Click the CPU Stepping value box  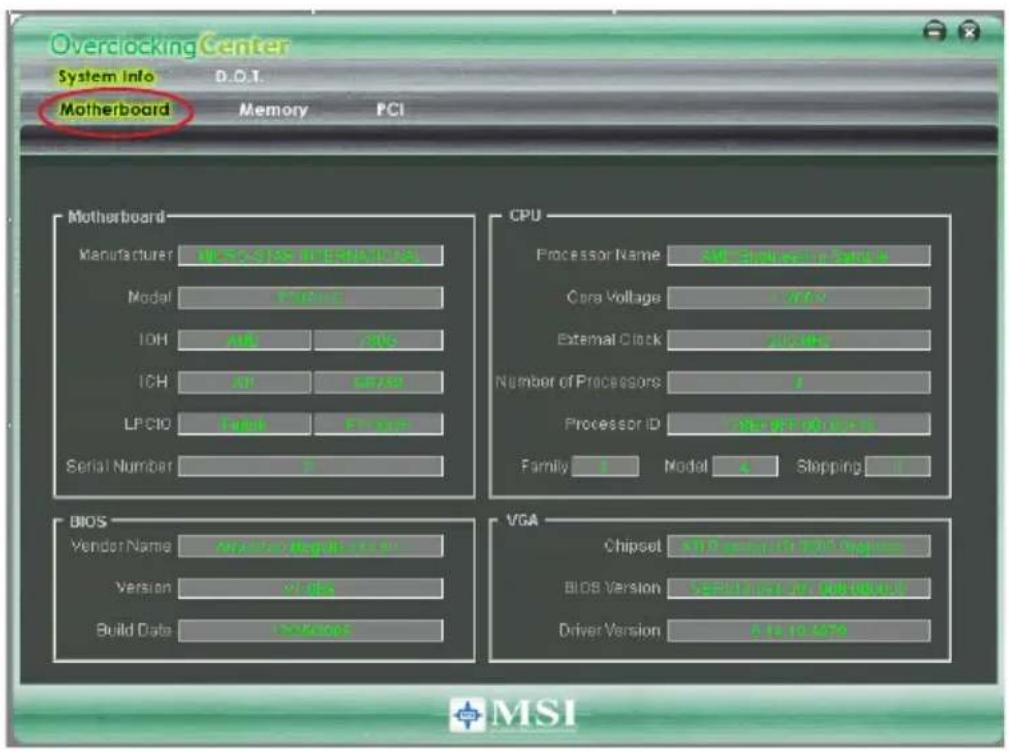(898, 467)
